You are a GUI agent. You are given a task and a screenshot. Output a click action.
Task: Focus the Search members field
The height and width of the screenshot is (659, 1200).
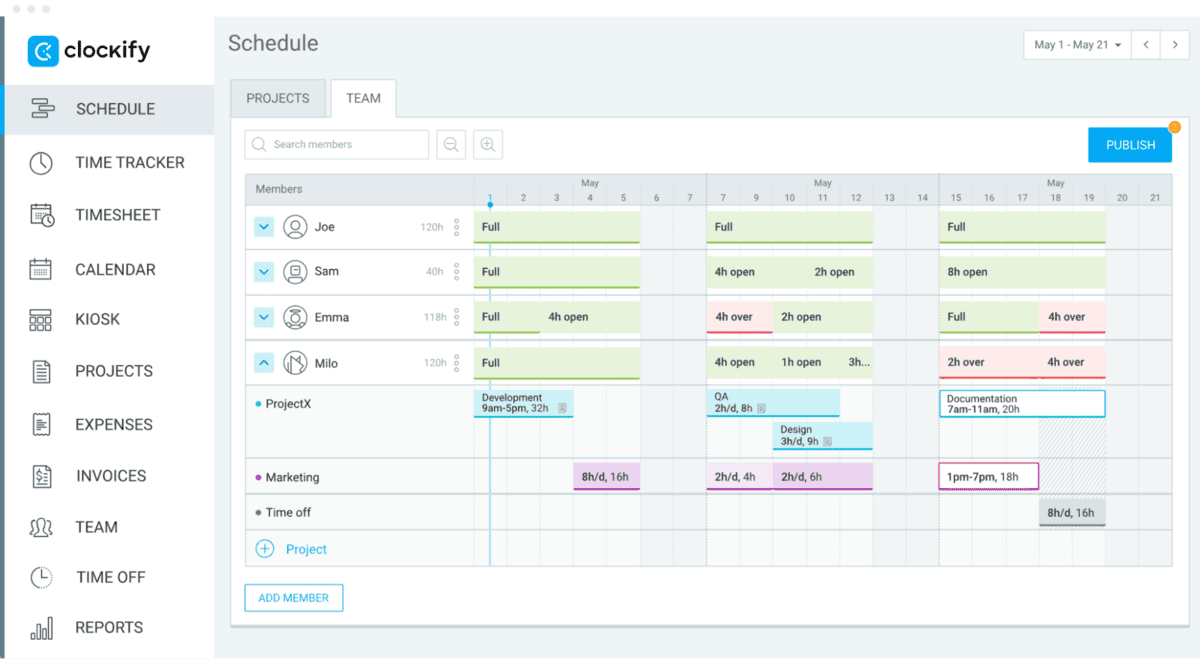pos(337,145)
